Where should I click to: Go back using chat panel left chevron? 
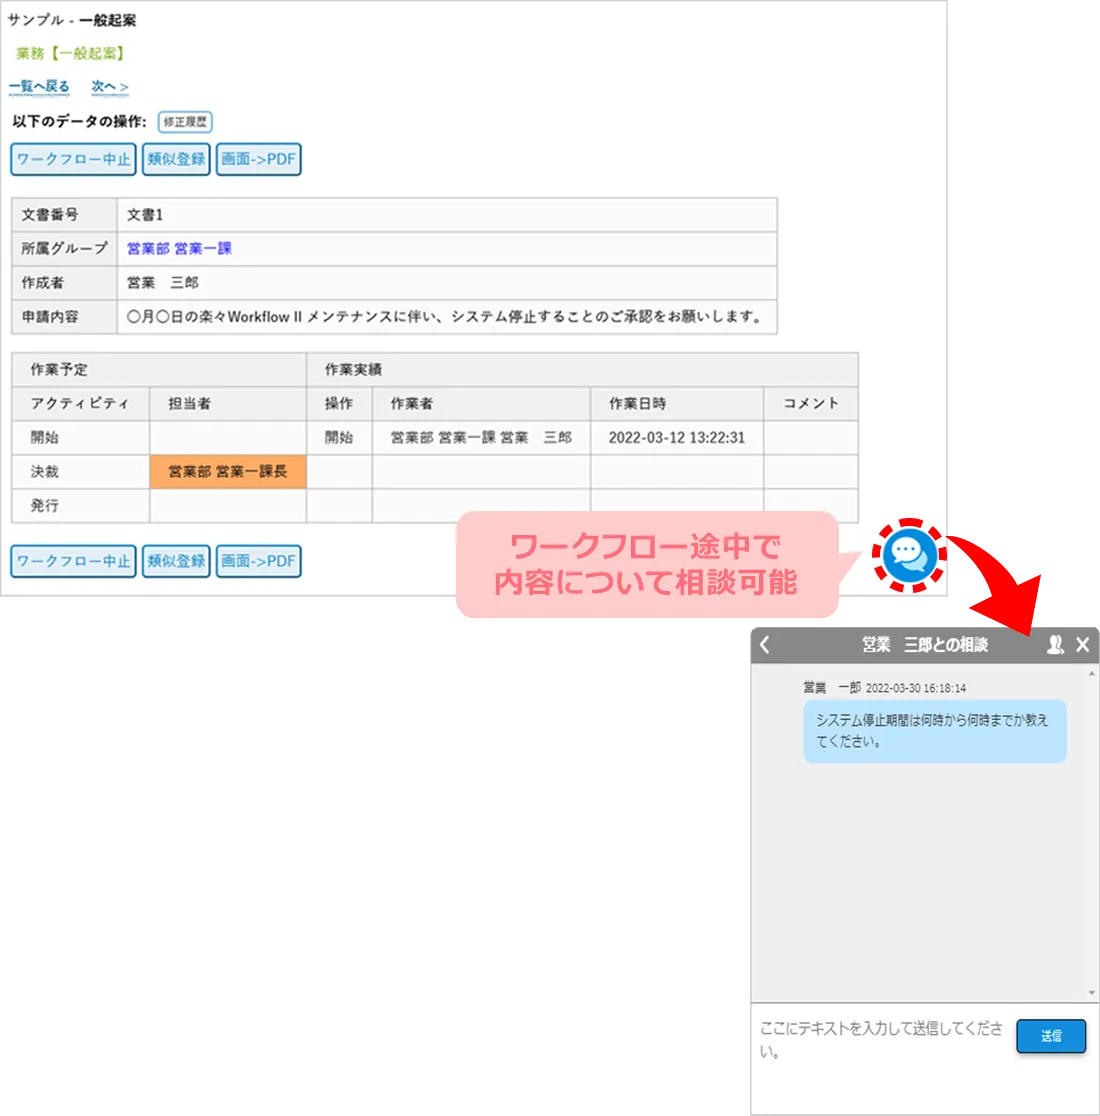(765, 645)
